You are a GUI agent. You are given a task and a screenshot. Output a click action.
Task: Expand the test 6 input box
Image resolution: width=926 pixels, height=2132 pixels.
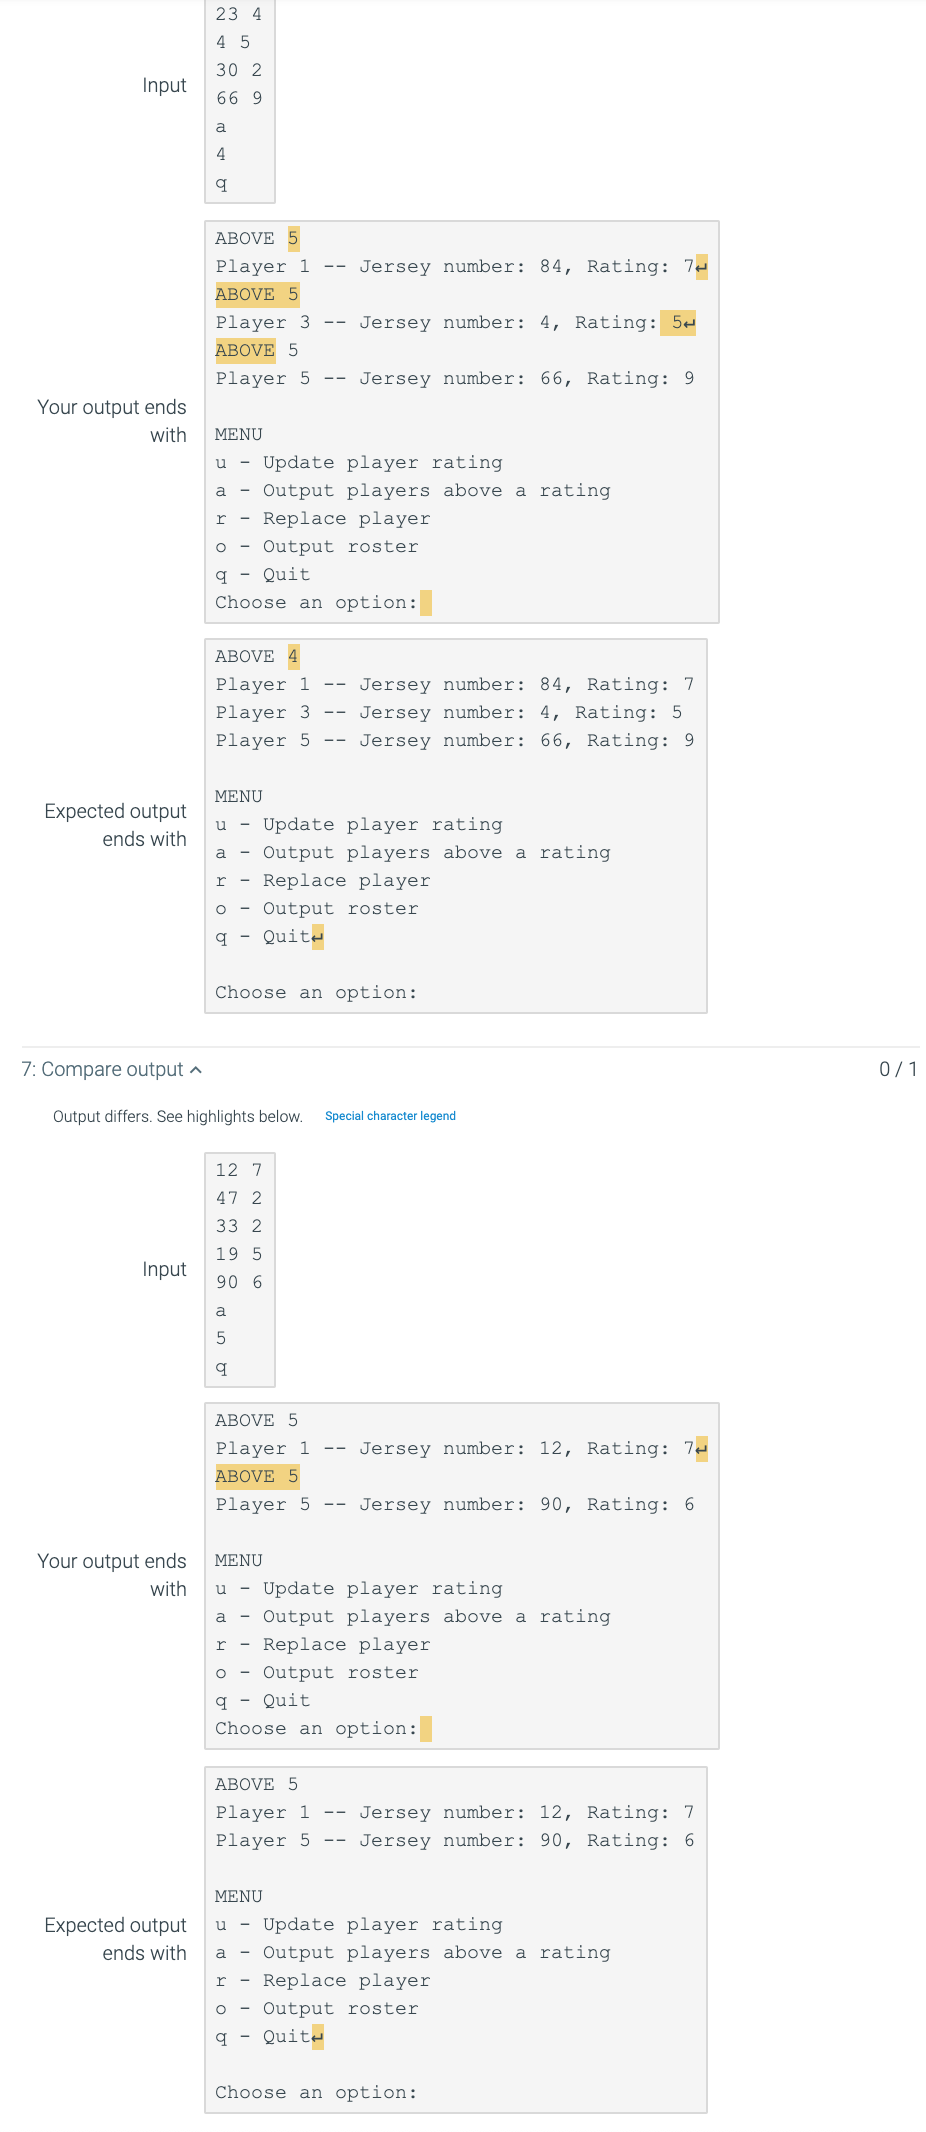238,100
